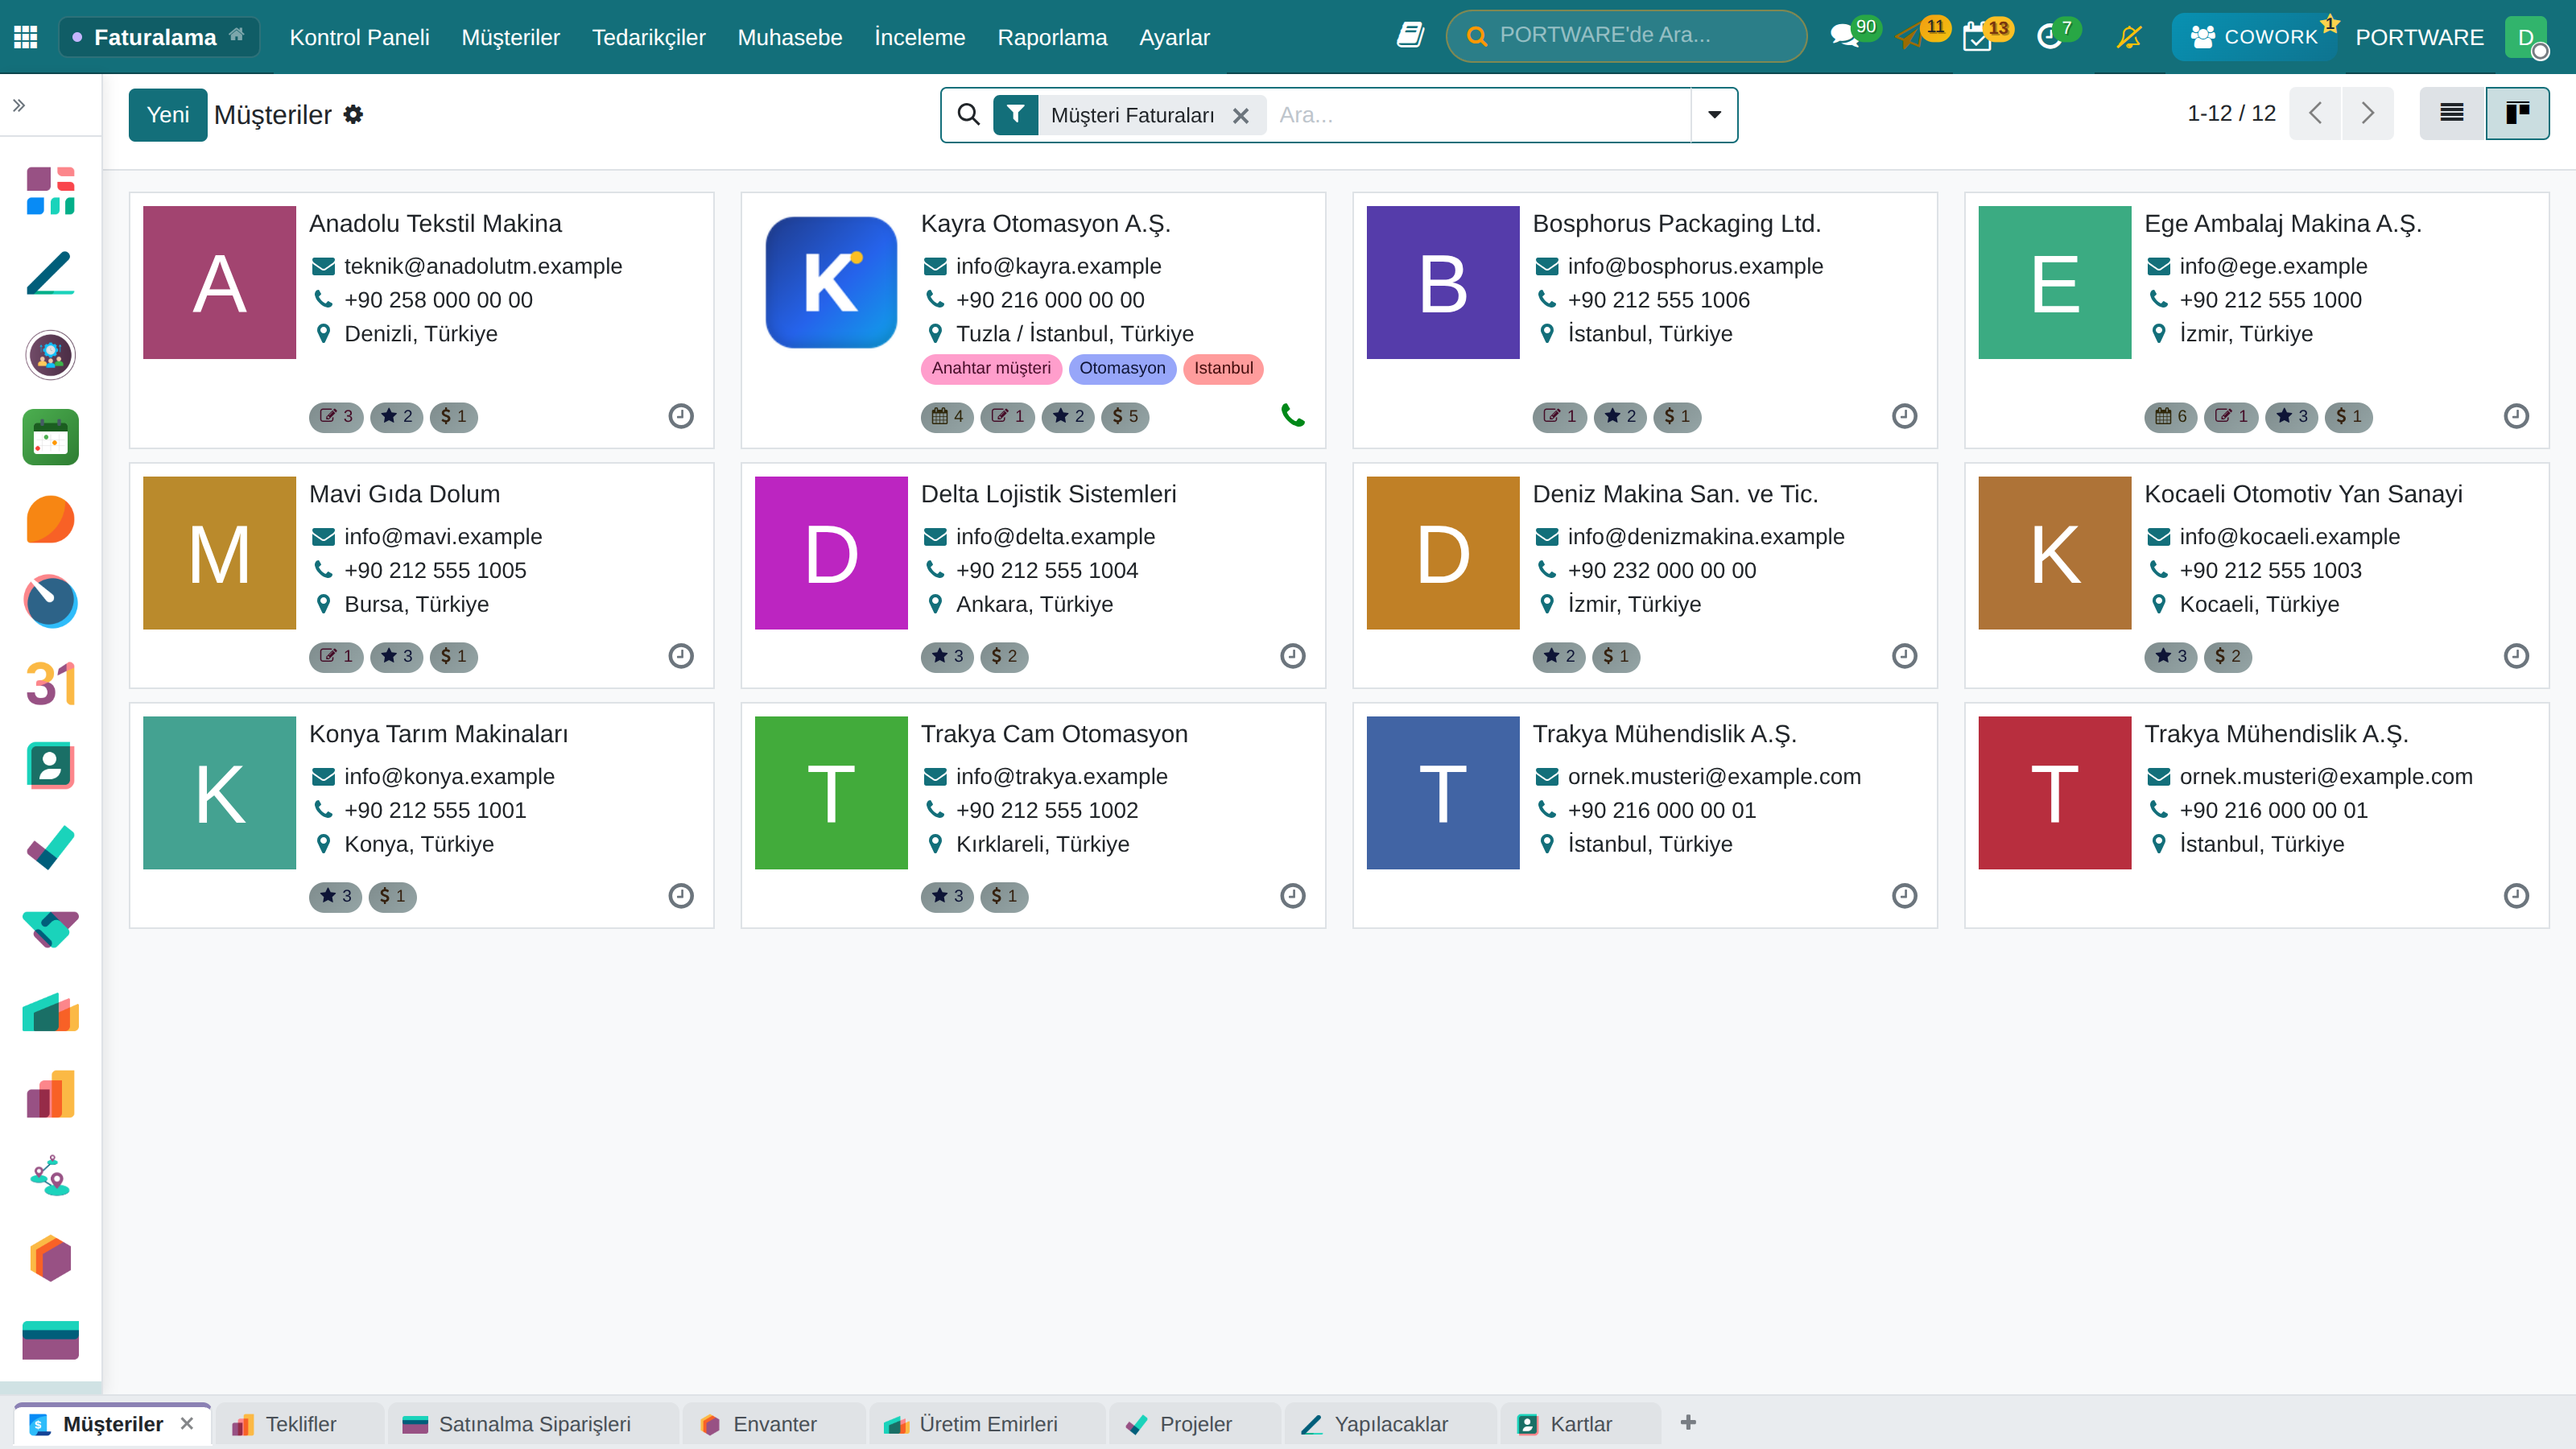Open the Tedarikçiler menu
This screenshot has width=2576, height=1449.
tap(648, 37)
